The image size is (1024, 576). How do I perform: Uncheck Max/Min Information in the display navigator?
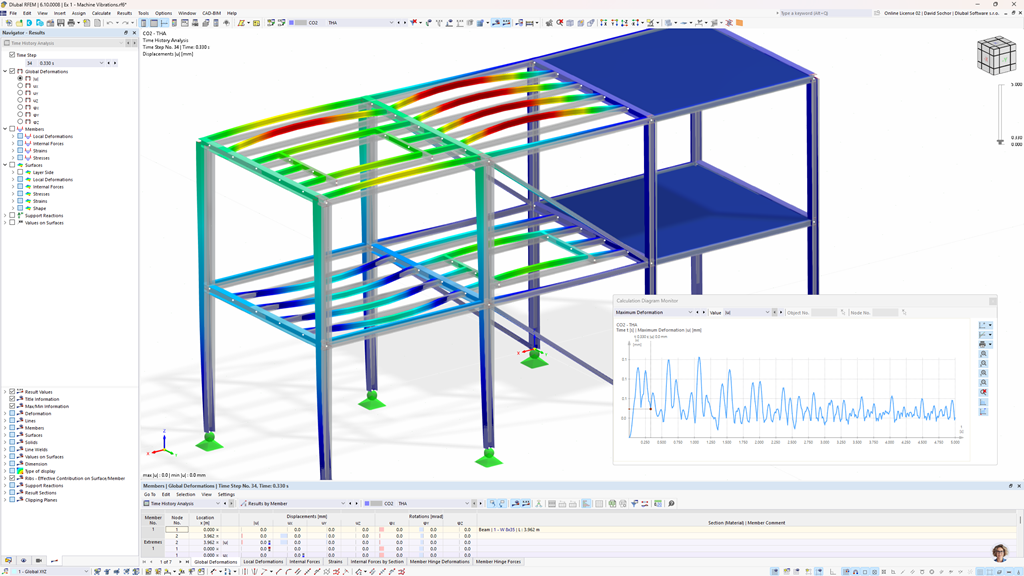click(x=12, y=406)
